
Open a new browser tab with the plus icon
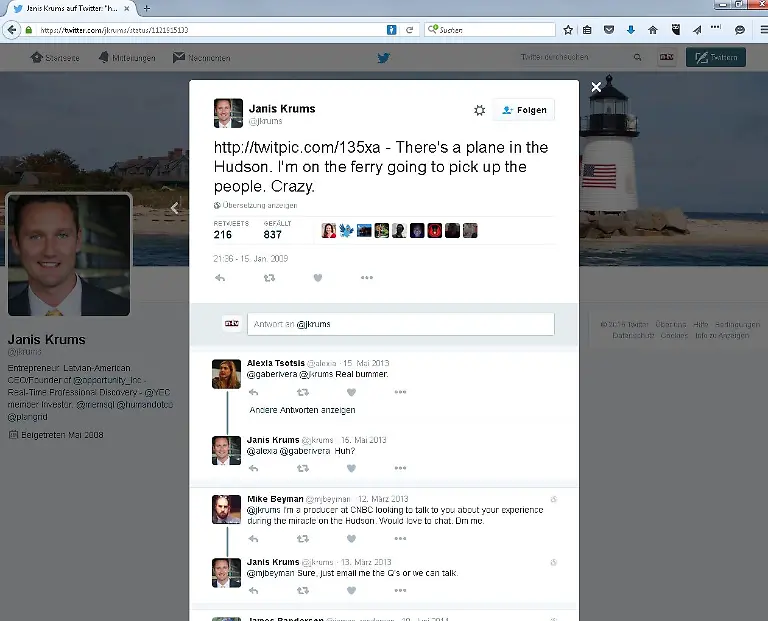(147, 8)
